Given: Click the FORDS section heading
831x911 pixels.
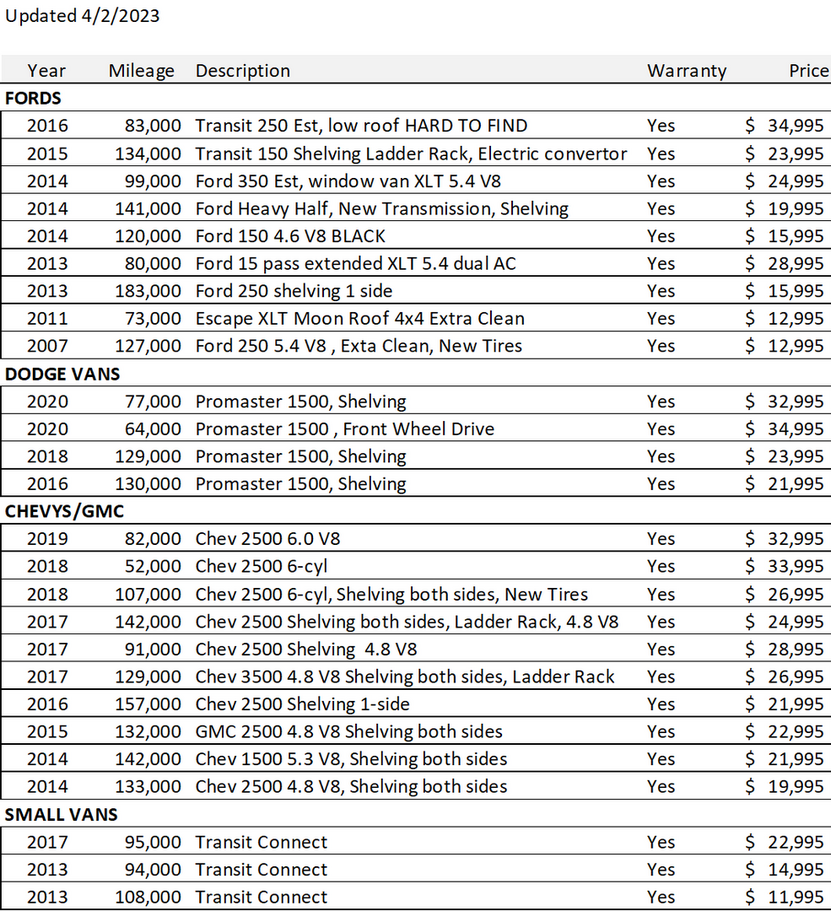Looking at the screenshot, I should coord(33,98).
